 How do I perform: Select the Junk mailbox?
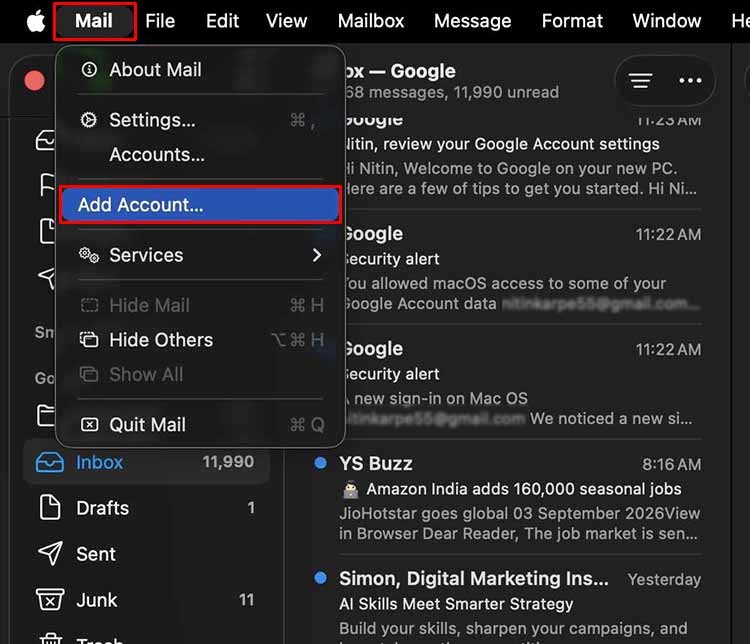click(x=146, y=600)
